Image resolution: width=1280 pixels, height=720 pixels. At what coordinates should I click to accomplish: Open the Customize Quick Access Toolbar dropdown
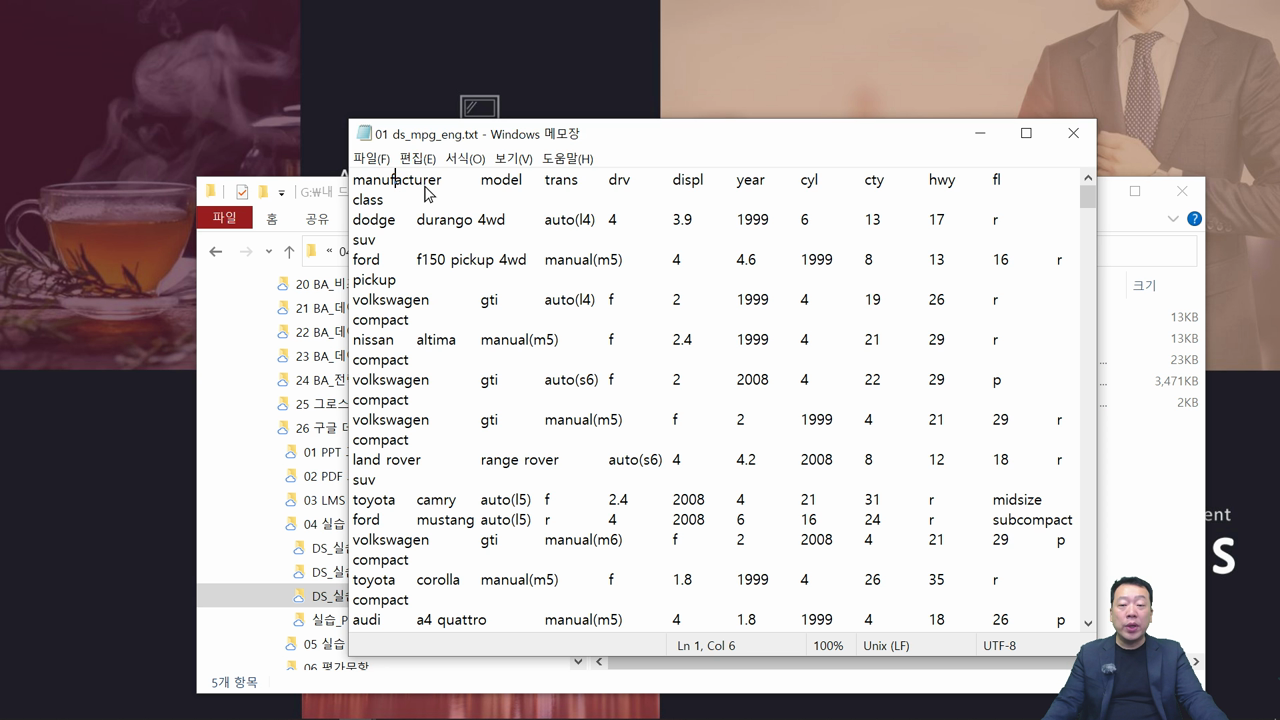click(x=282, y=192)
